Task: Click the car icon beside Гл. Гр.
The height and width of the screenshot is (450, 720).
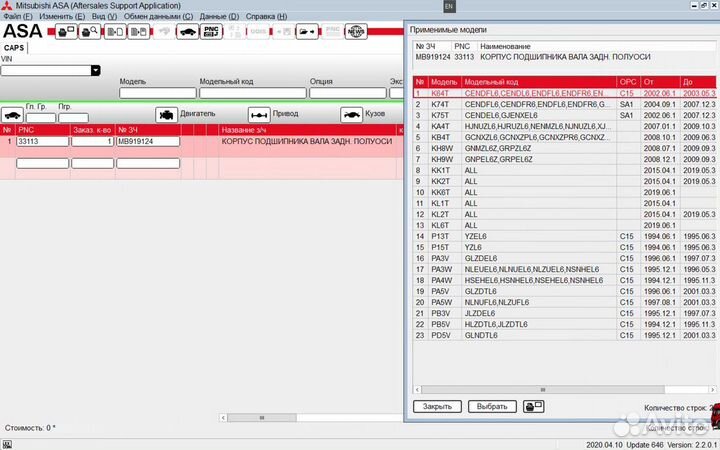Action: click(x=12, y=115)
